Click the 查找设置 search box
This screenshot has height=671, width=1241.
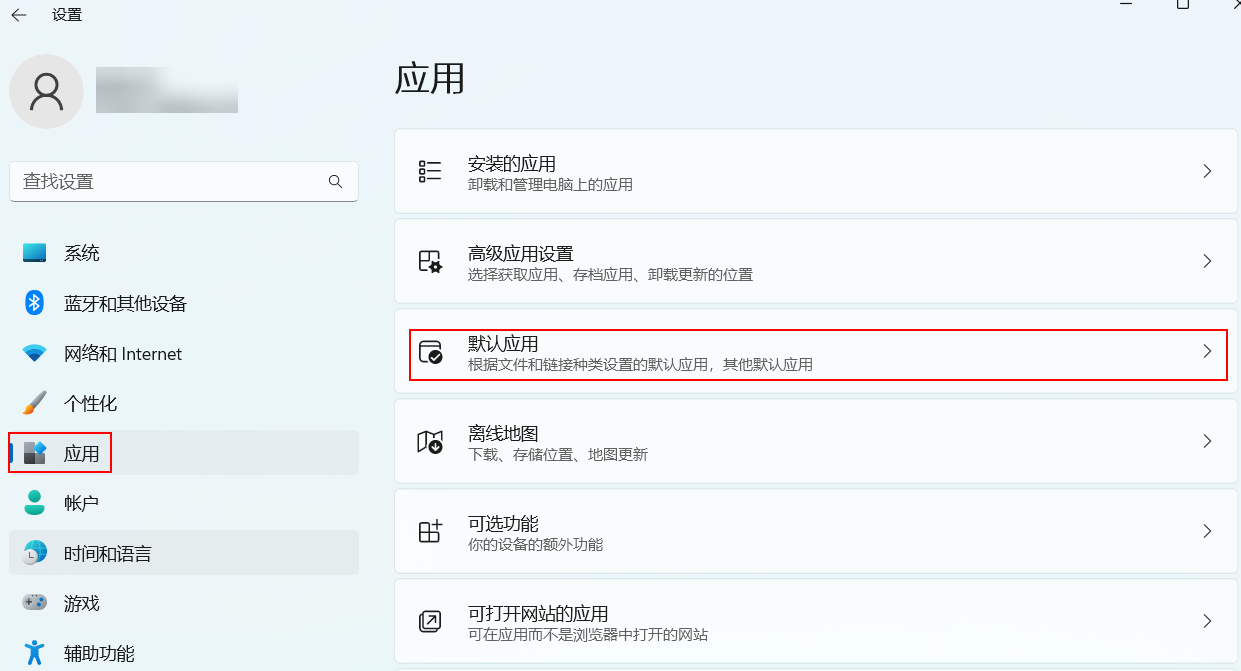[x=170, y=181]
